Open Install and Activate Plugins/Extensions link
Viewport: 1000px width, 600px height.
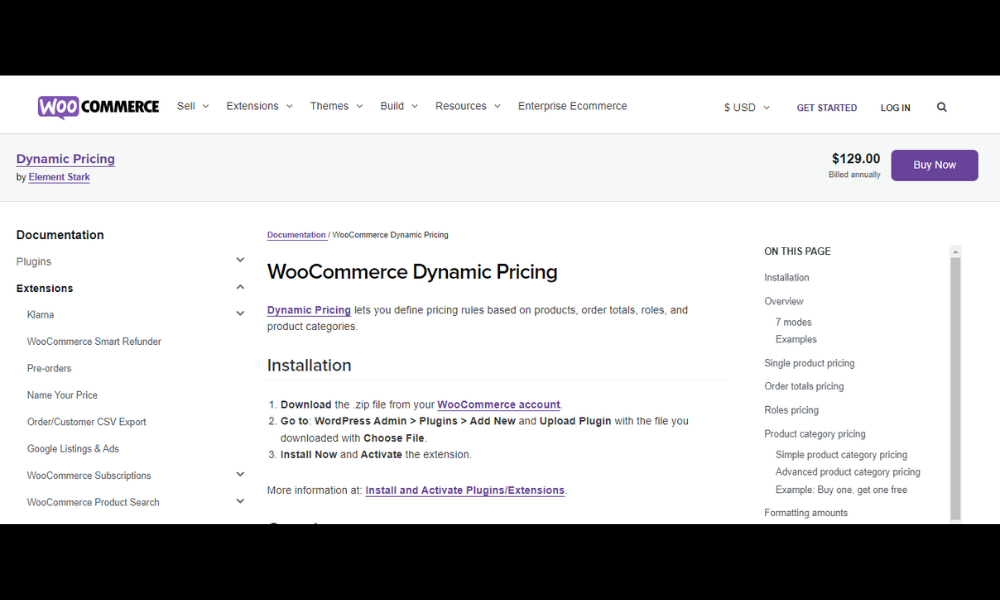point(465,490)
